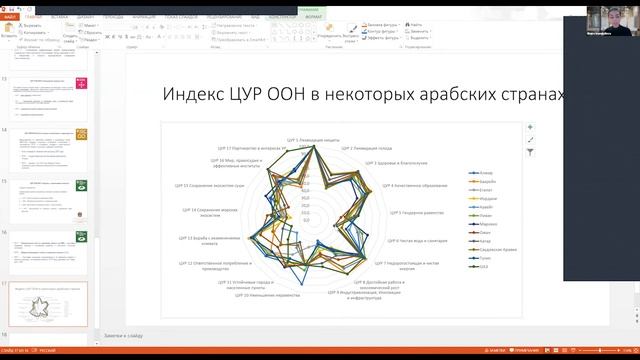640x360 pixels.
Task: Click the Copy (Копировать) command
Action: pyautogui.click(x=33, y=32)
